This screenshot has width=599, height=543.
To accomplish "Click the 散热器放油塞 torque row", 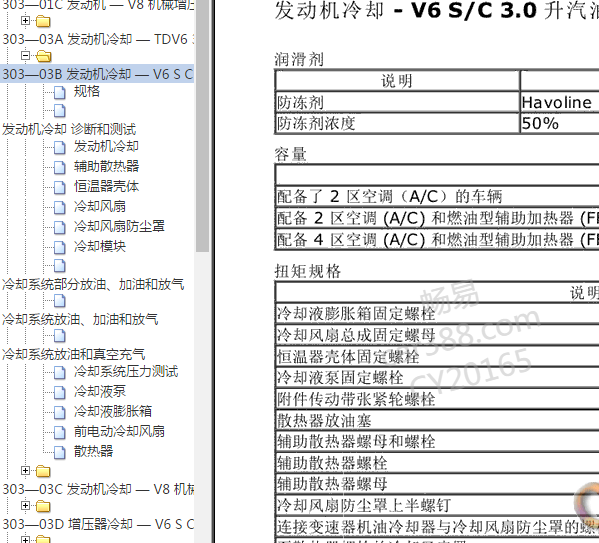I will [x=437, y=421].
